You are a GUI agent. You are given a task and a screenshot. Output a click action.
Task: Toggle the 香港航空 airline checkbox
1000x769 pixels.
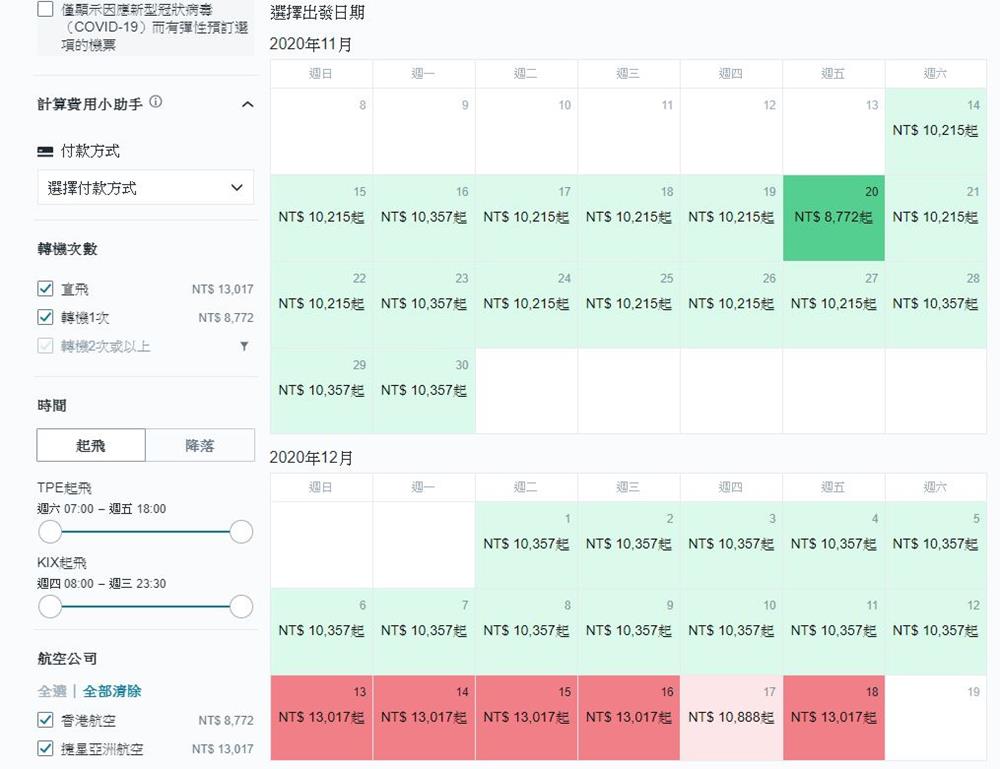(x=45, y=720)
